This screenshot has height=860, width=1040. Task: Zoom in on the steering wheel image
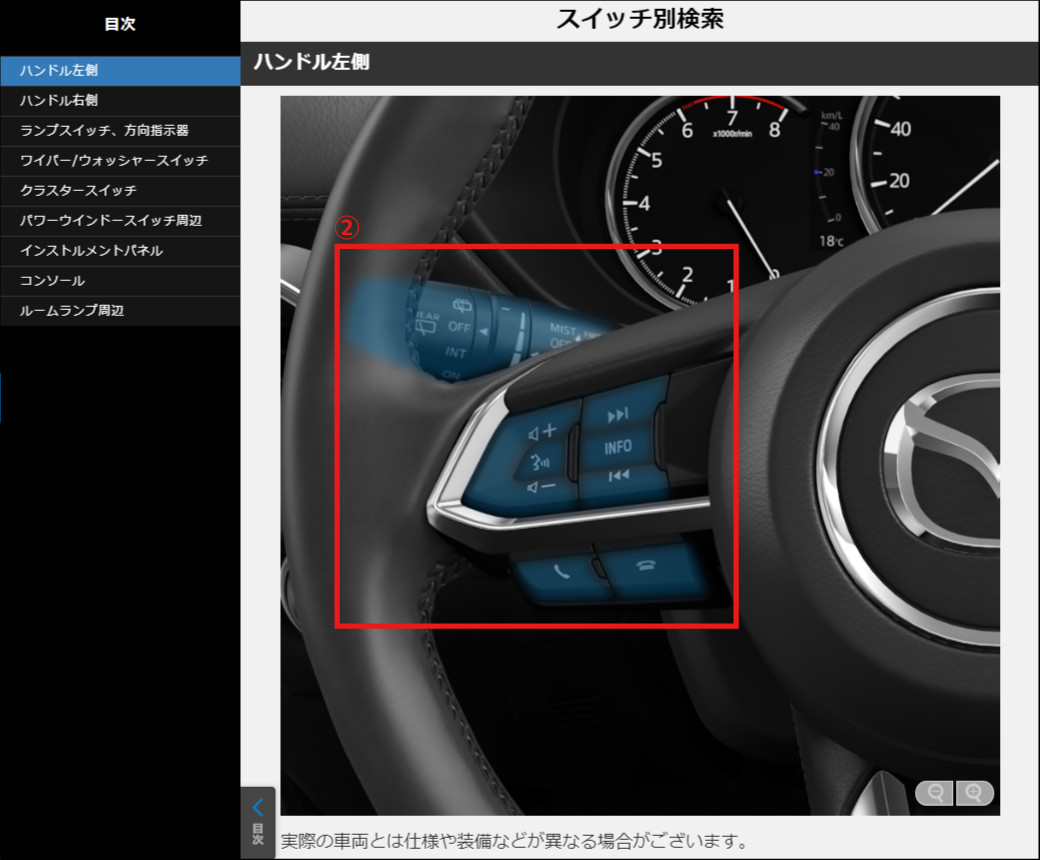[974, 793]
